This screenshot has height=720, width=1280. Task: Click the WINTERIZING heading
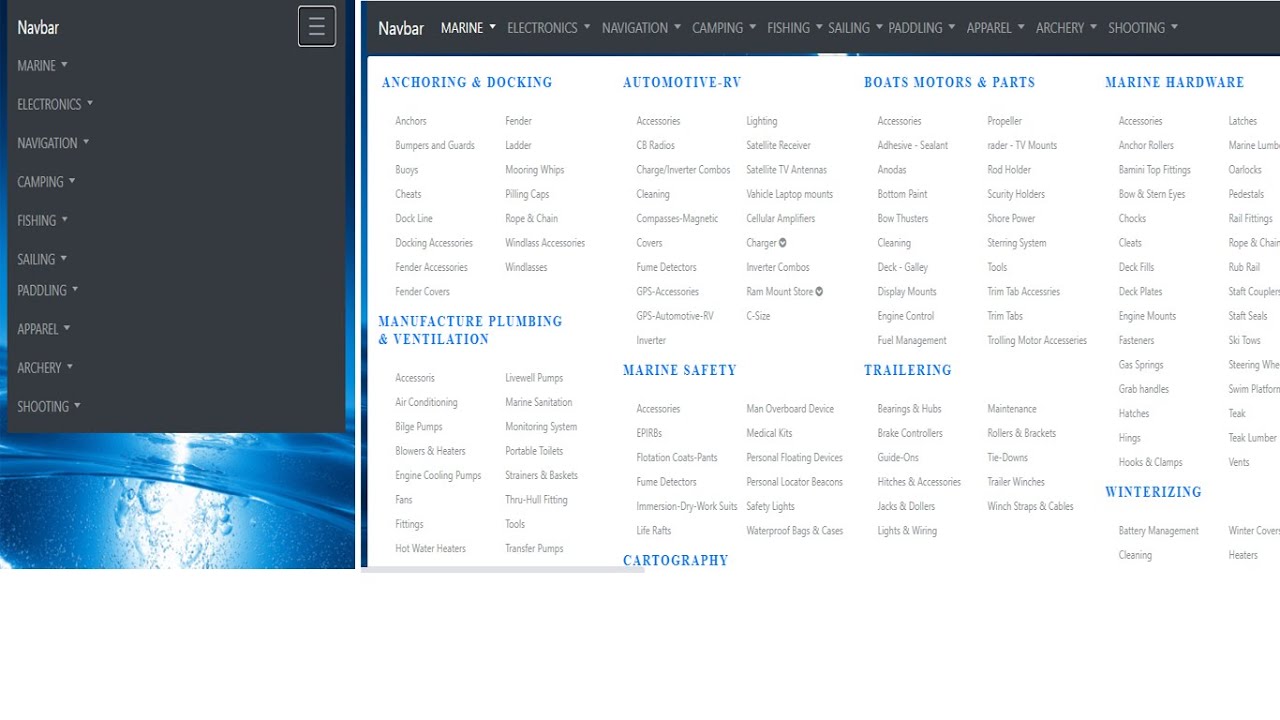(x=1153, y=492)
